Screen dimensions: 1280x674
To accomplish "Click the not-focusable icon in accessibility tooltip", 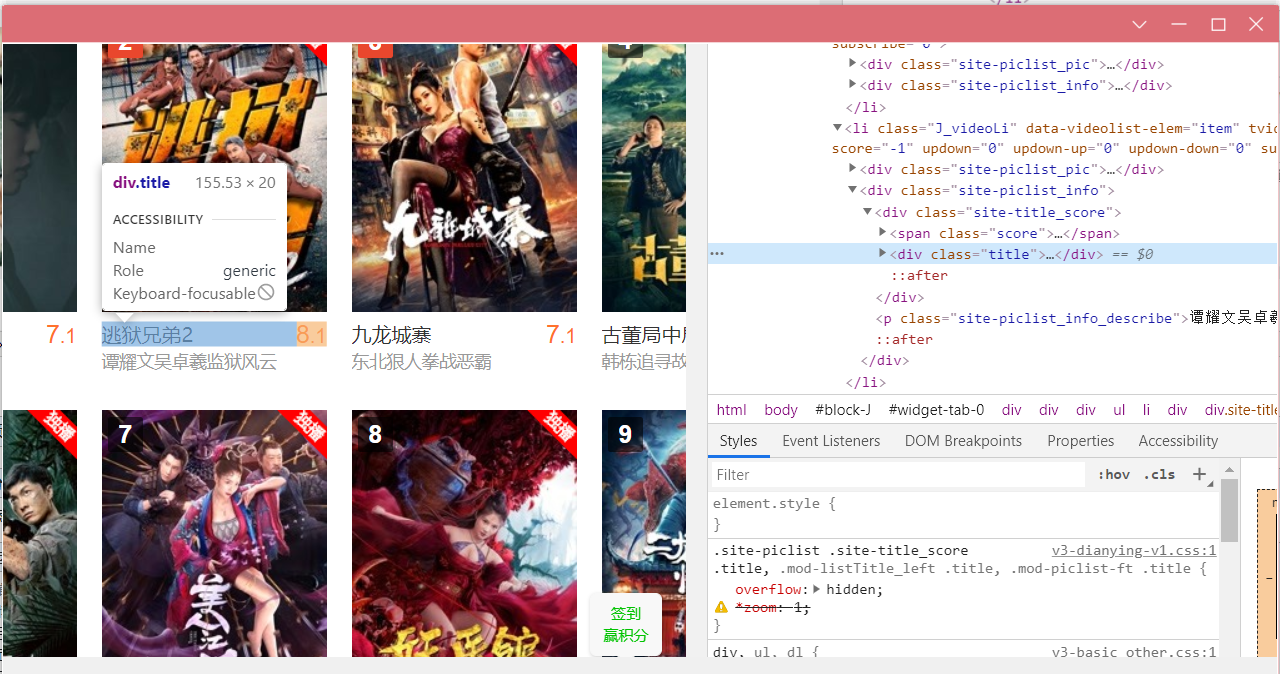I will coord(266,293).
